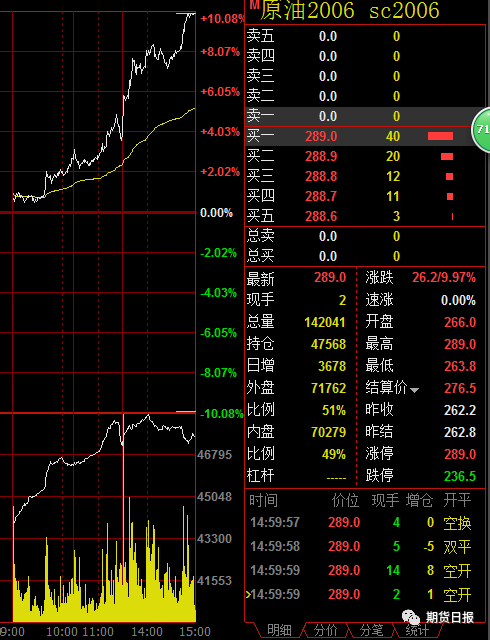Click the 总买 total row
490x640 pixels.
pyautogui.click(x=365, y=256)
